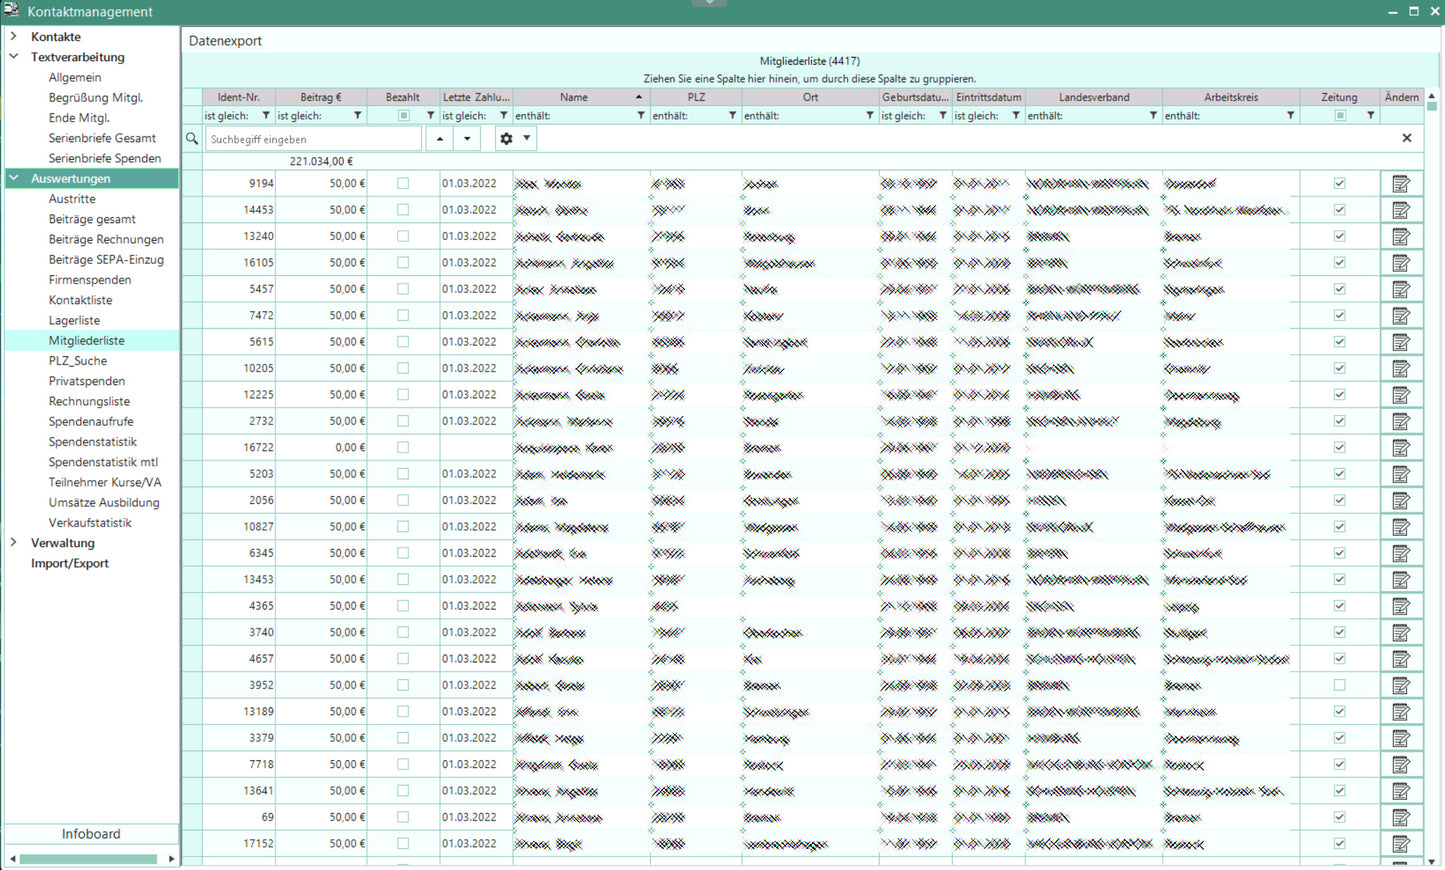
Task: Click the Infoboard button
Action: pos(91,834)
